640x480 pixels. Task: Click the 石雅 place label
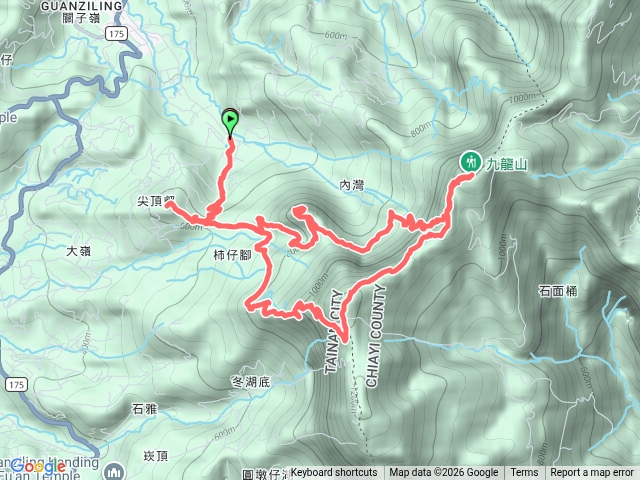(144, 409)
